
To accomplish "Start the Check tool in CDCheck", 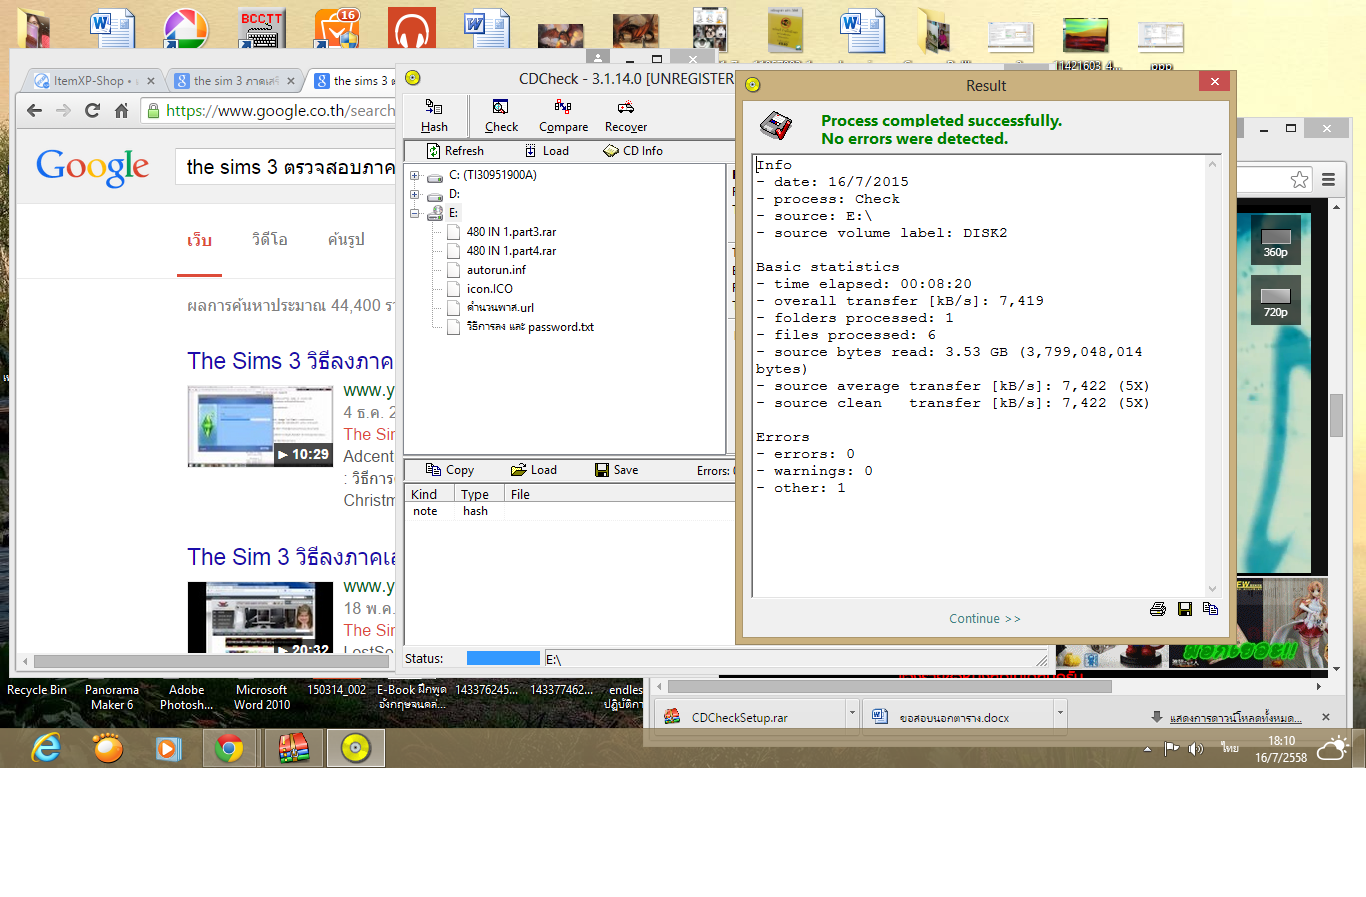I will click(501, 115).
